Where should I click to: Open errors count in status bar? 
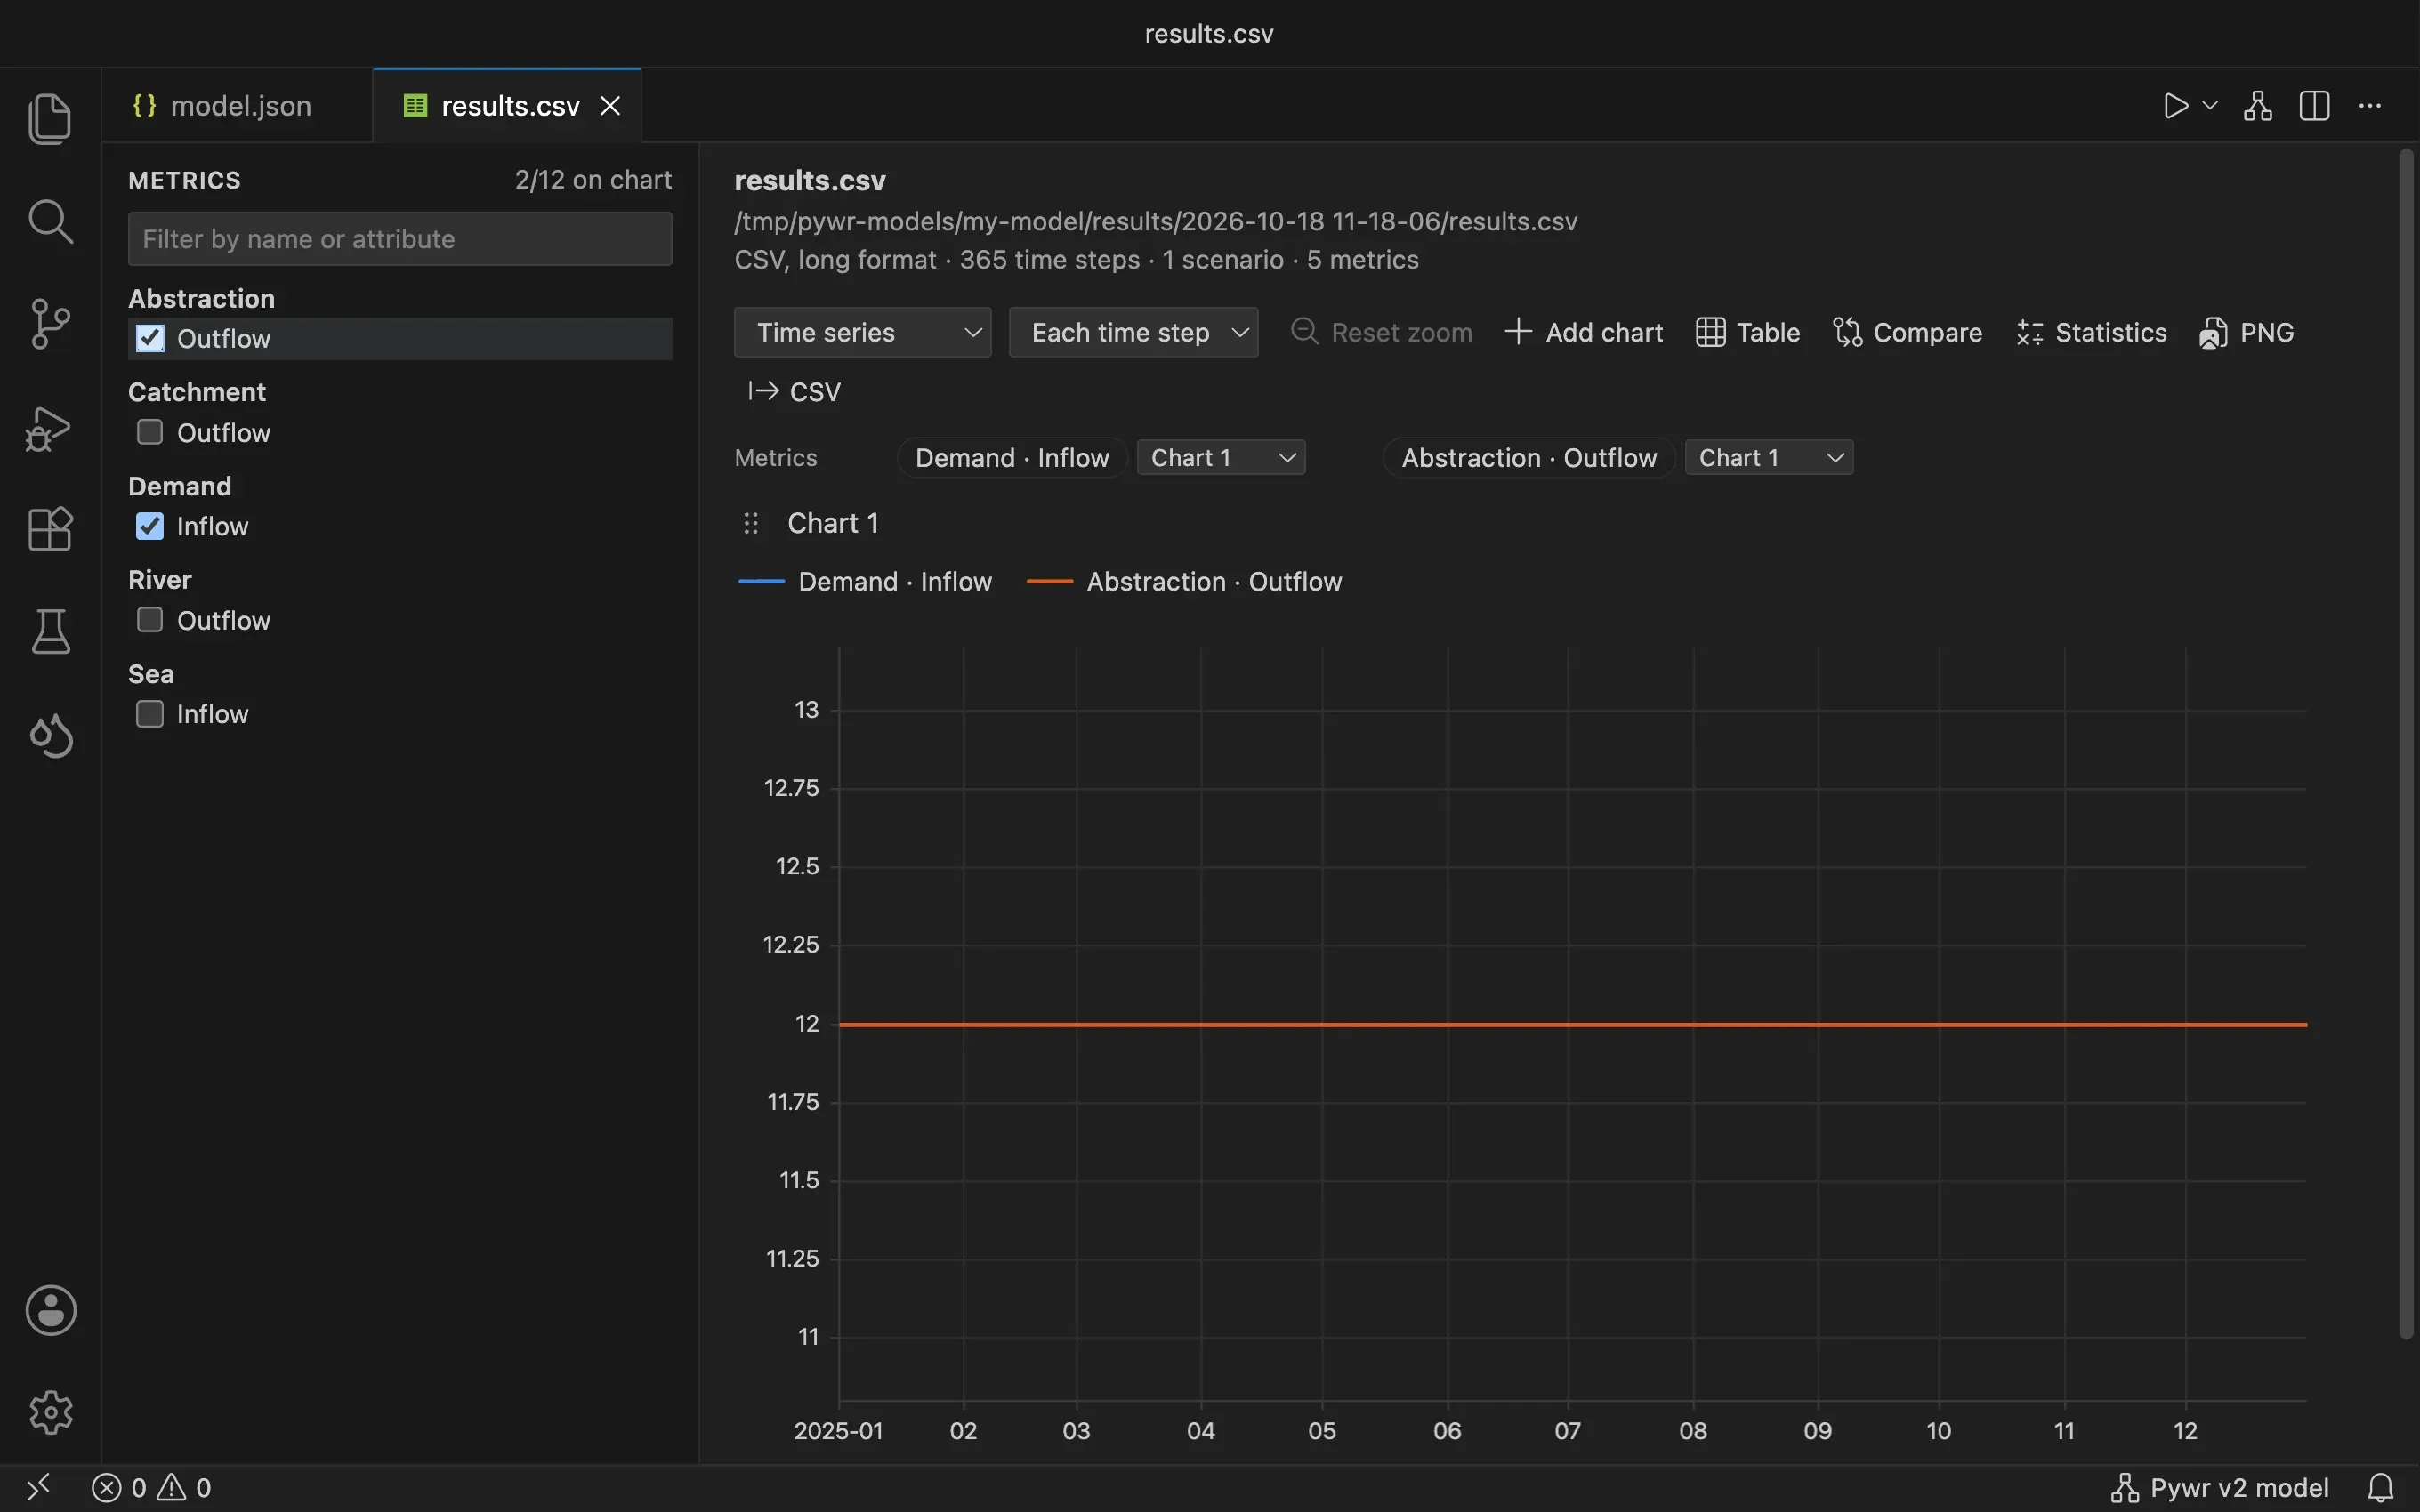click(x=119, y=1488)
